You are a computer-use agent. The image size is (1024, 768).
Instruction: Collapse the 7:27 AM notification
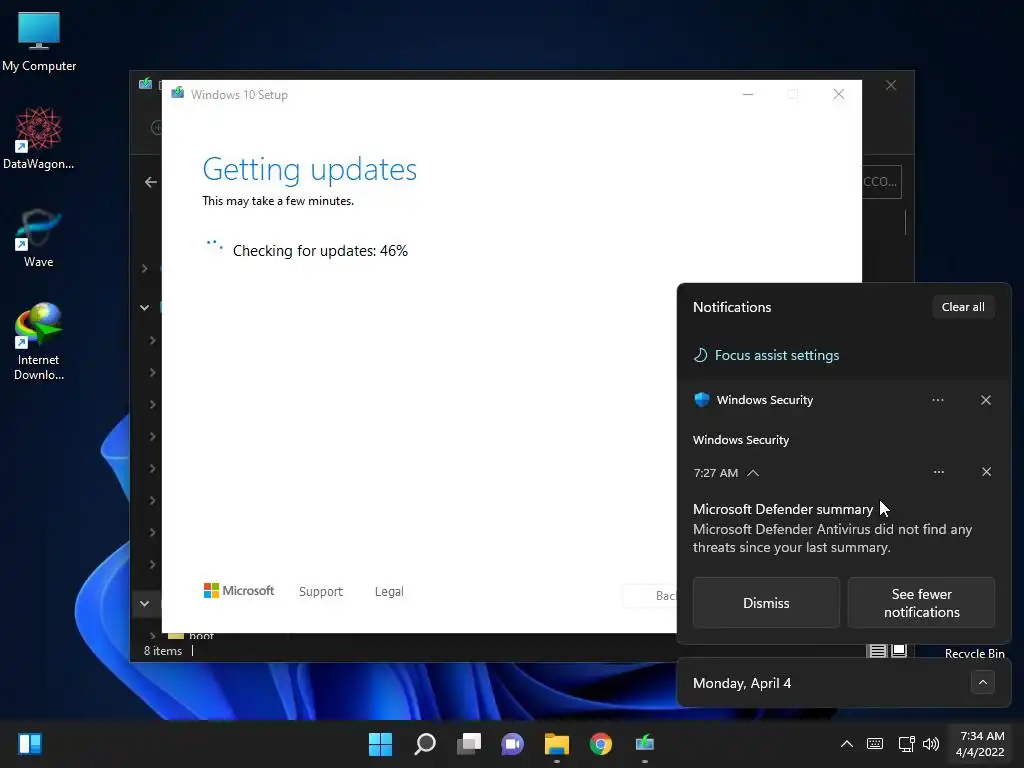[753, 473]
